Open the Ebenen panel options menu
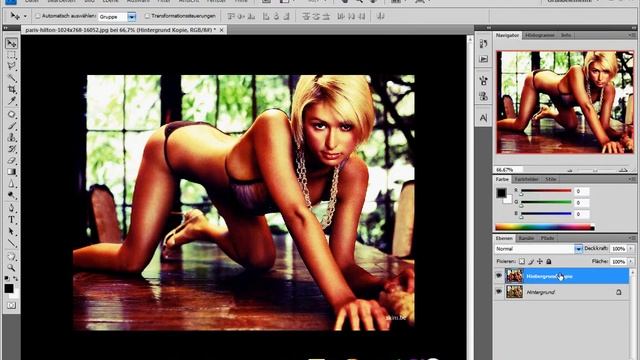This screenshot has width=640, height=360. tap(632, 238)
